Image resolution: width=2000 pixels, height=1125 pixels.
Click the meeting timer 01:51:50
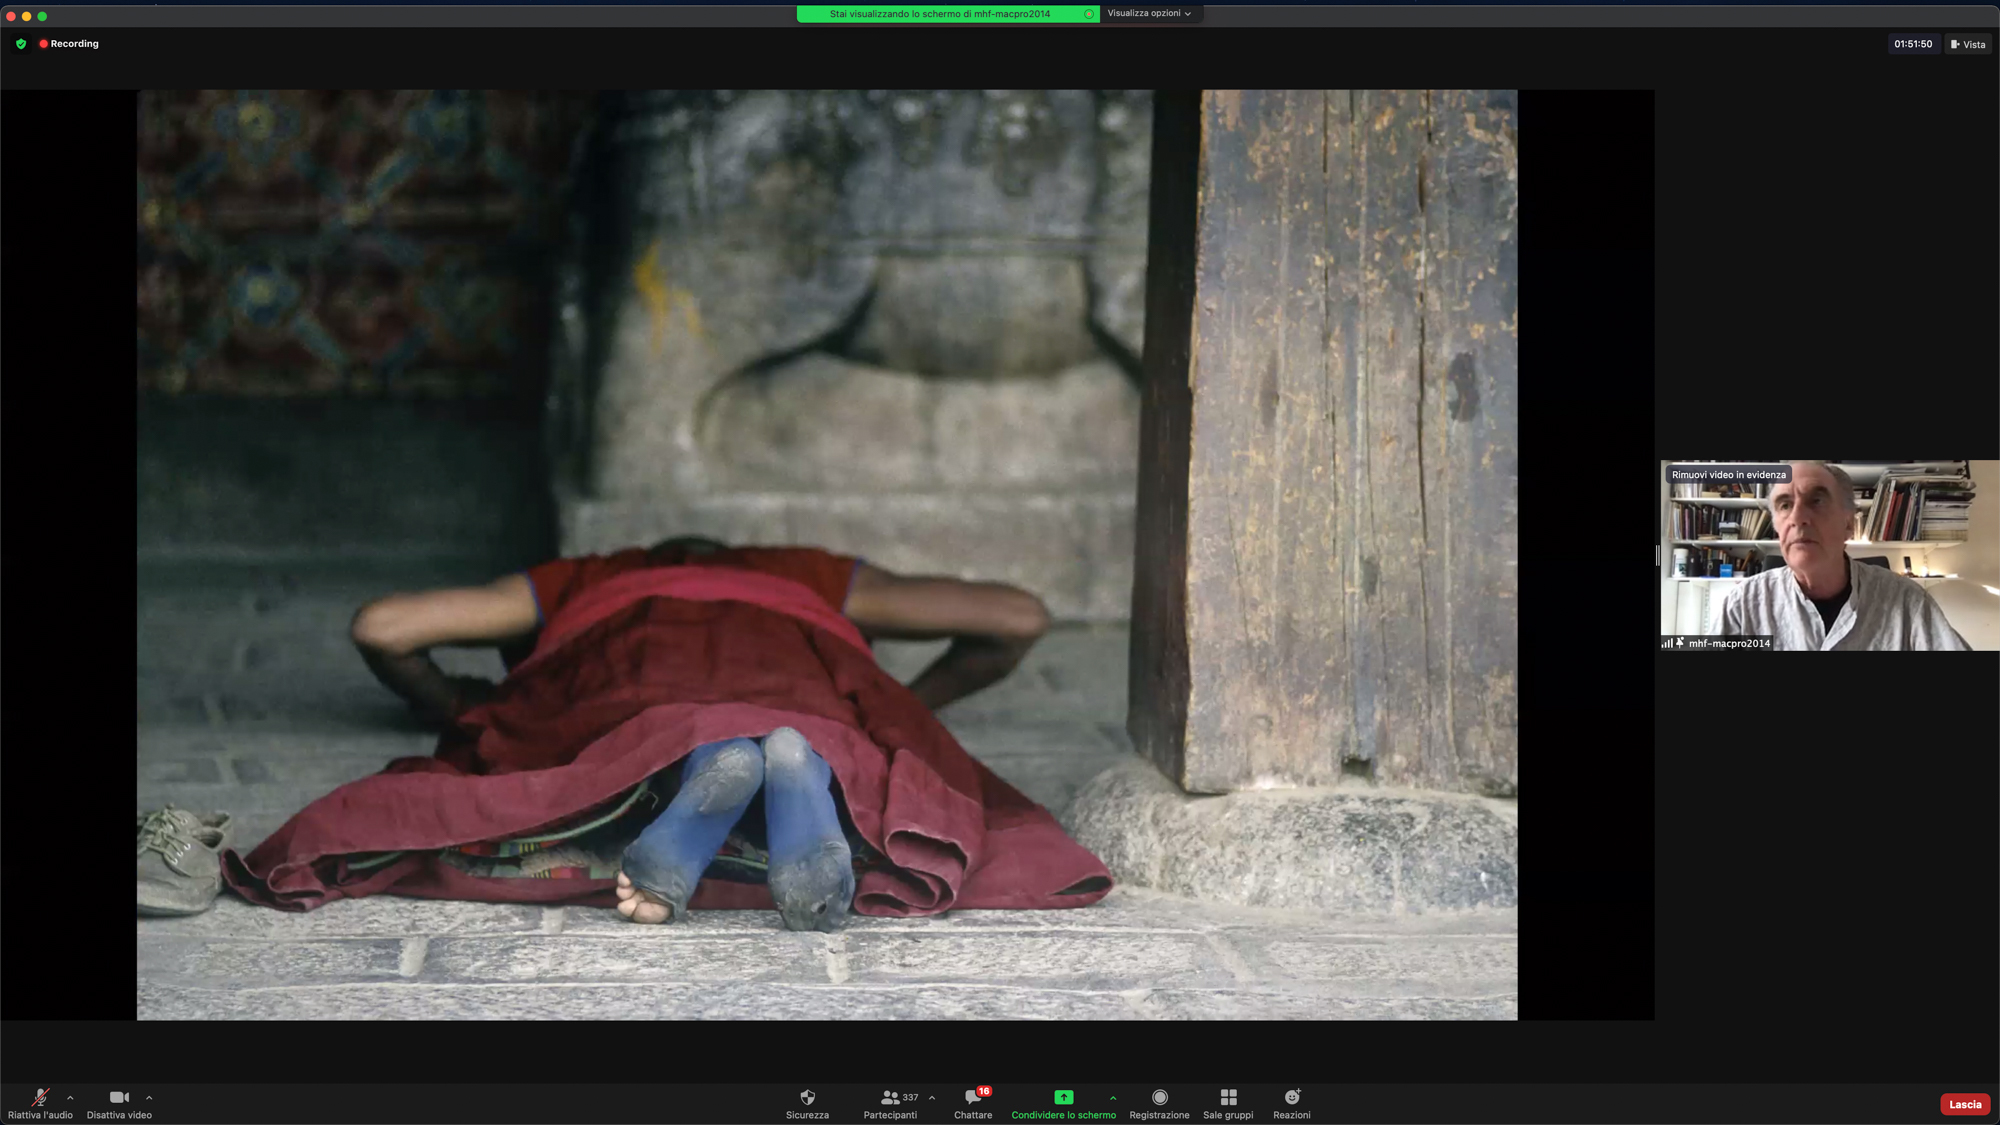tap(1913, 44)
